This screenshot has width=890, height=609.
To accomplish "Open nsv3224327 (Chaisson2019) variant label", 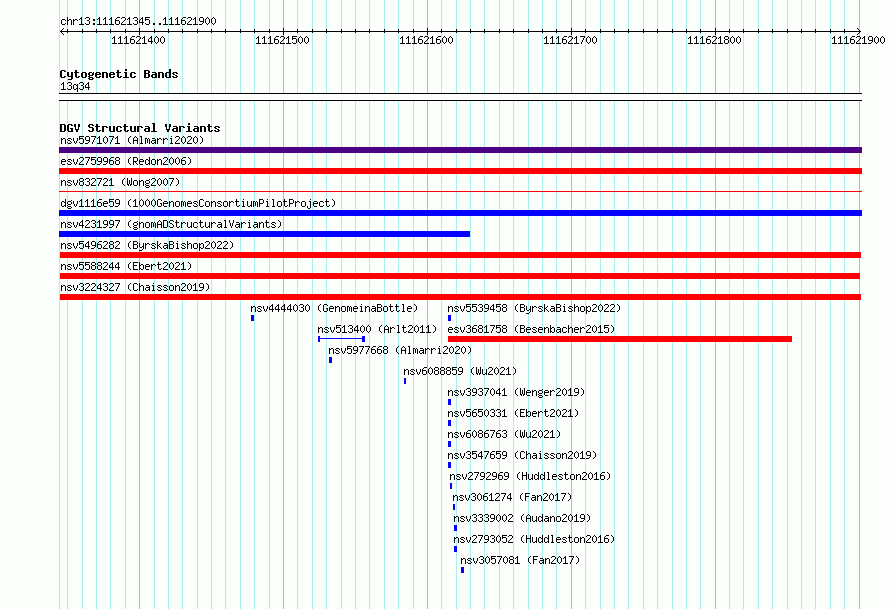I will [135, 287].
